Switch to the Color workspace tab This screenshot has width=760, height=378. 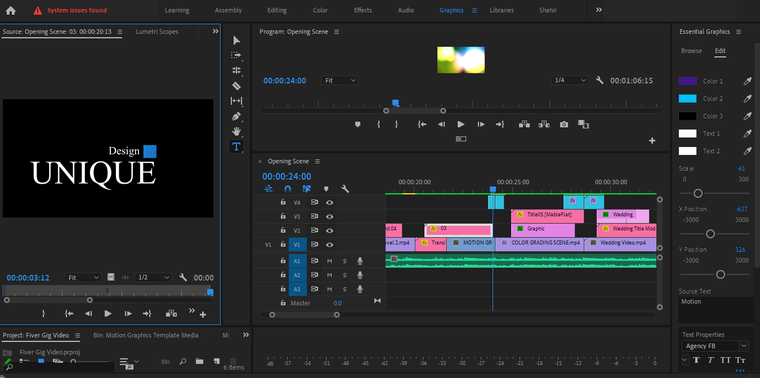click(320, 10)
